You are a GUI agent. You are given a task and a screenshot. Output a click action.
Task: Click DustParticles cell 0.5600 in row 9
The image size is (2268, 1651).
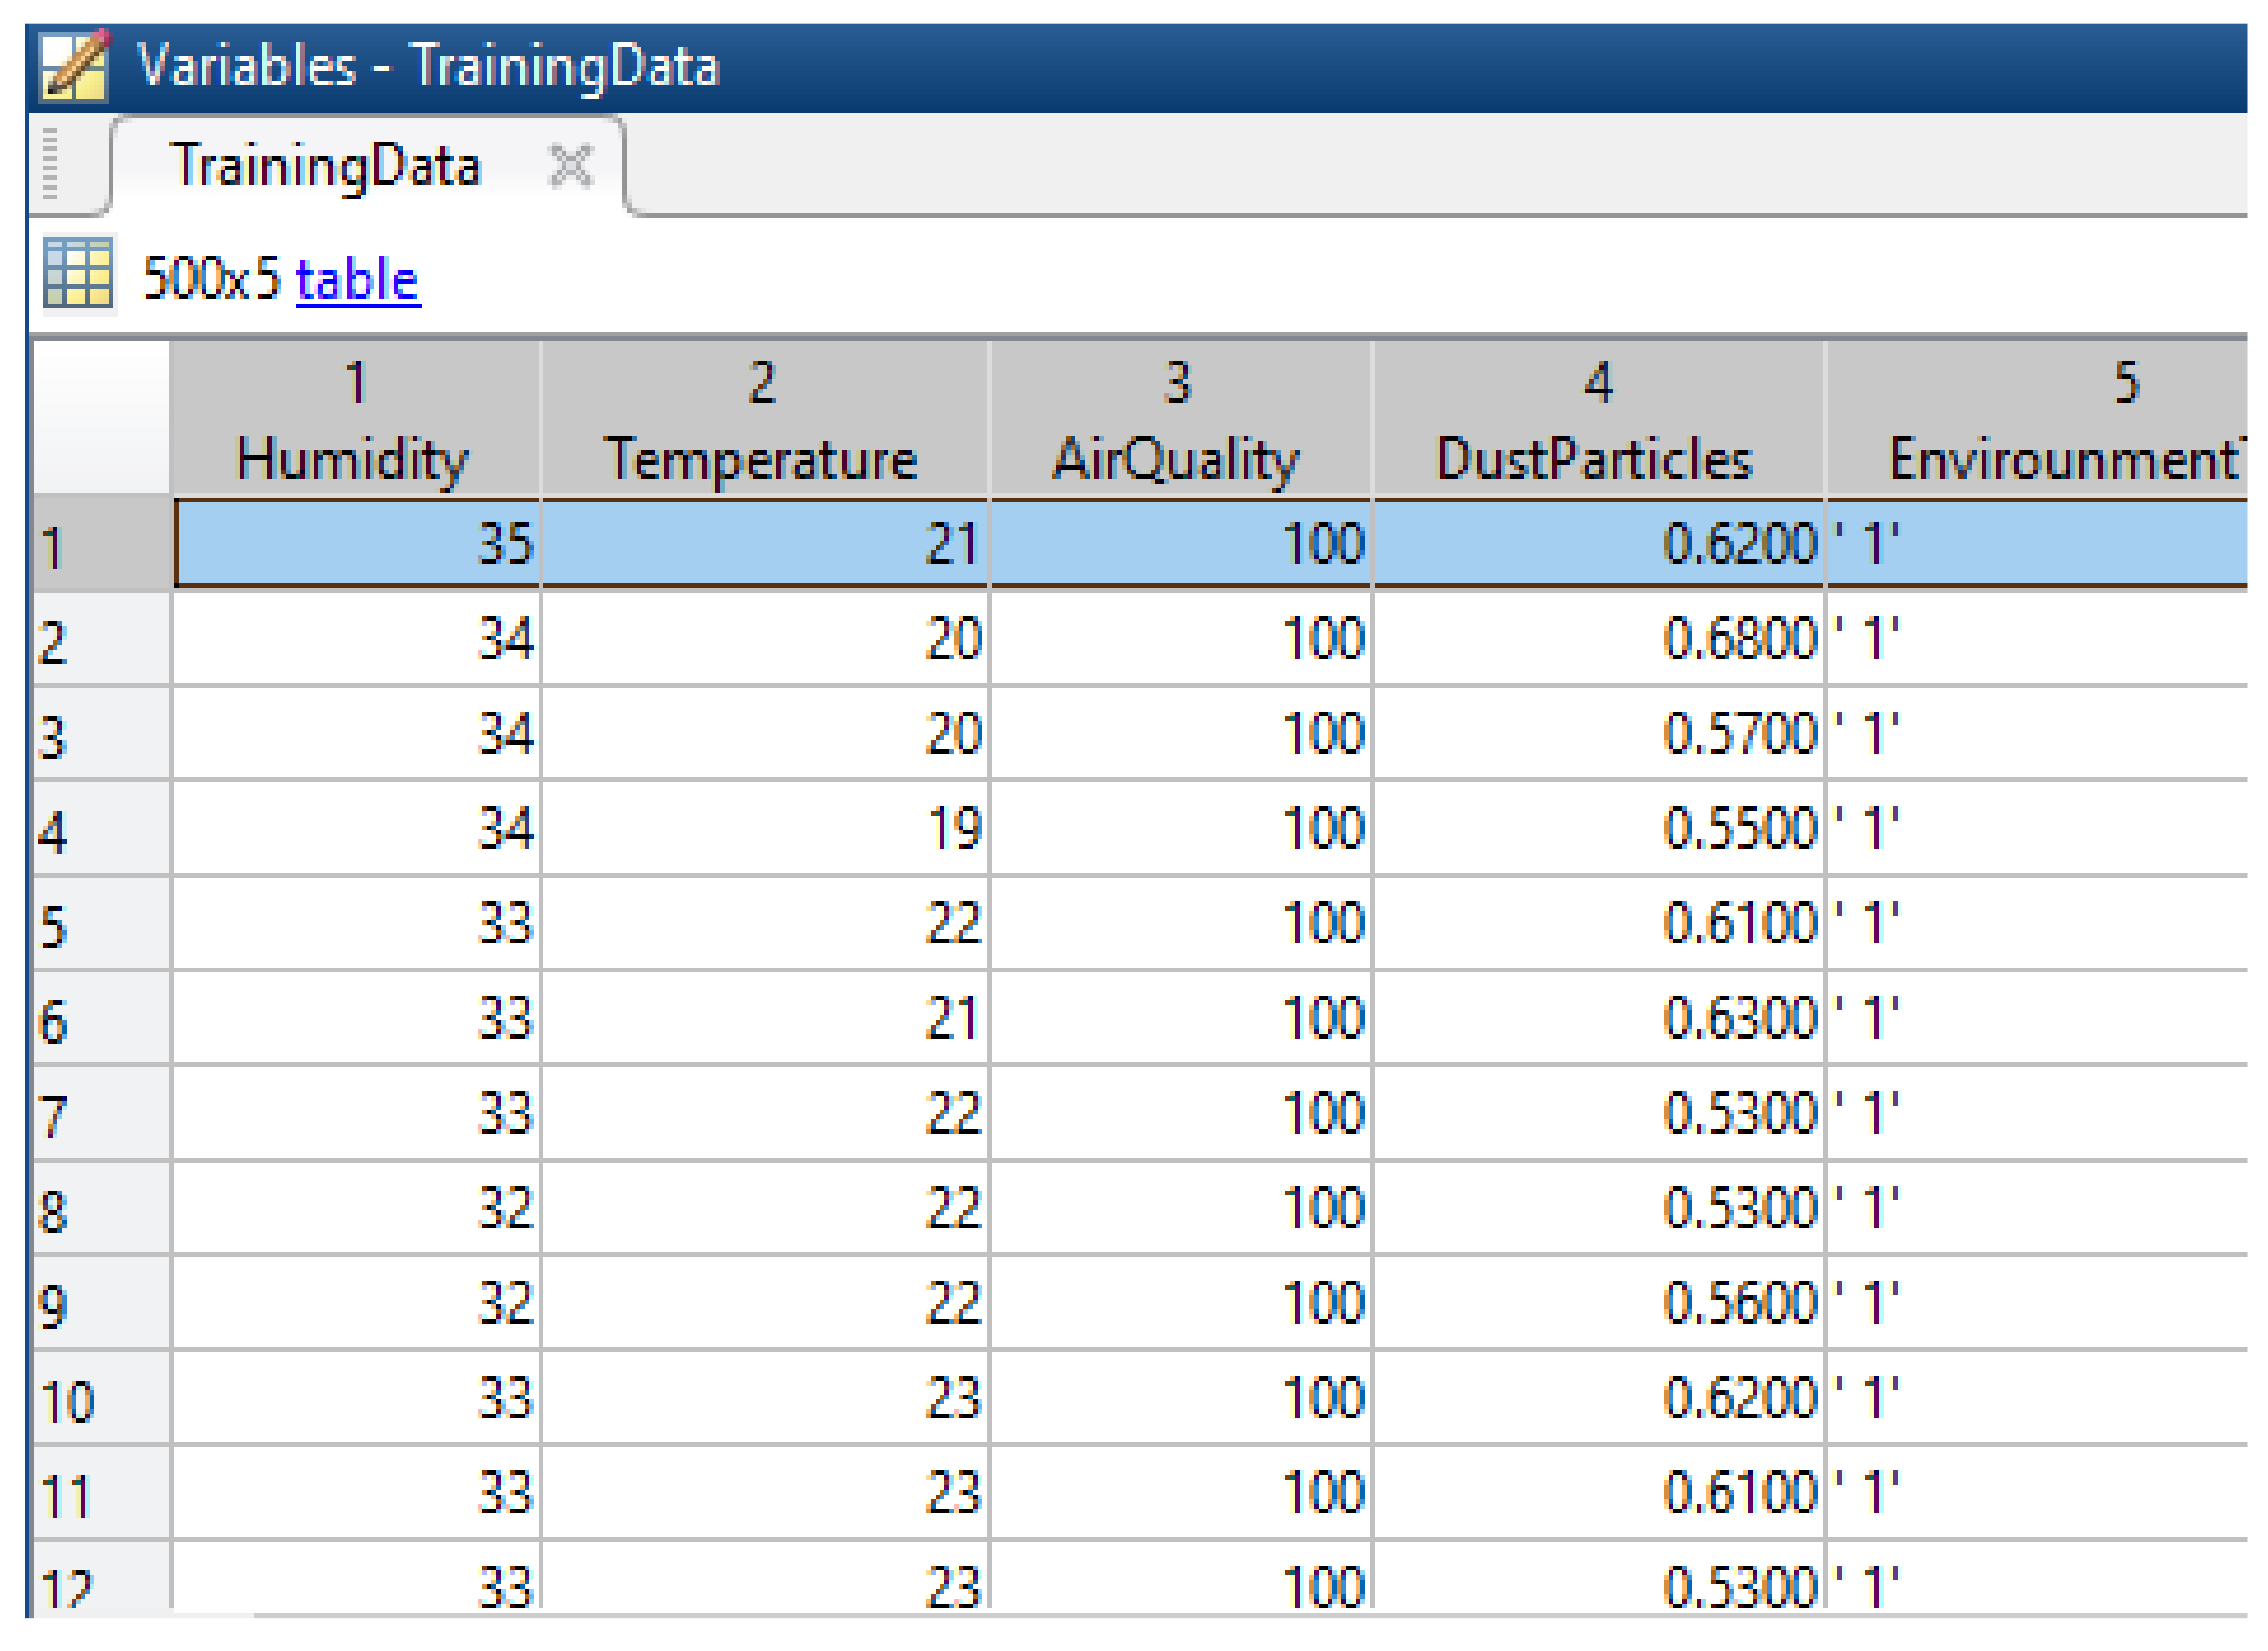point(1597,1304)
